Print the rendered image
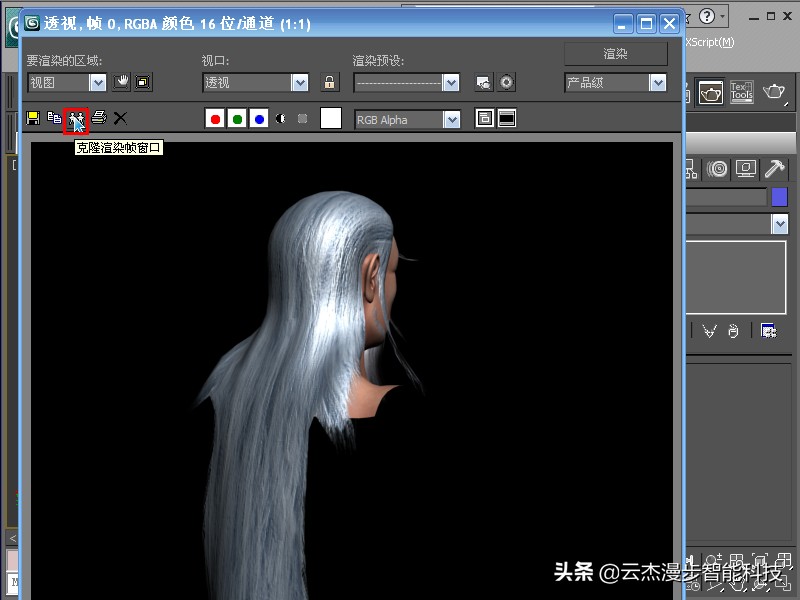800x600 pixels. [98, 118]
